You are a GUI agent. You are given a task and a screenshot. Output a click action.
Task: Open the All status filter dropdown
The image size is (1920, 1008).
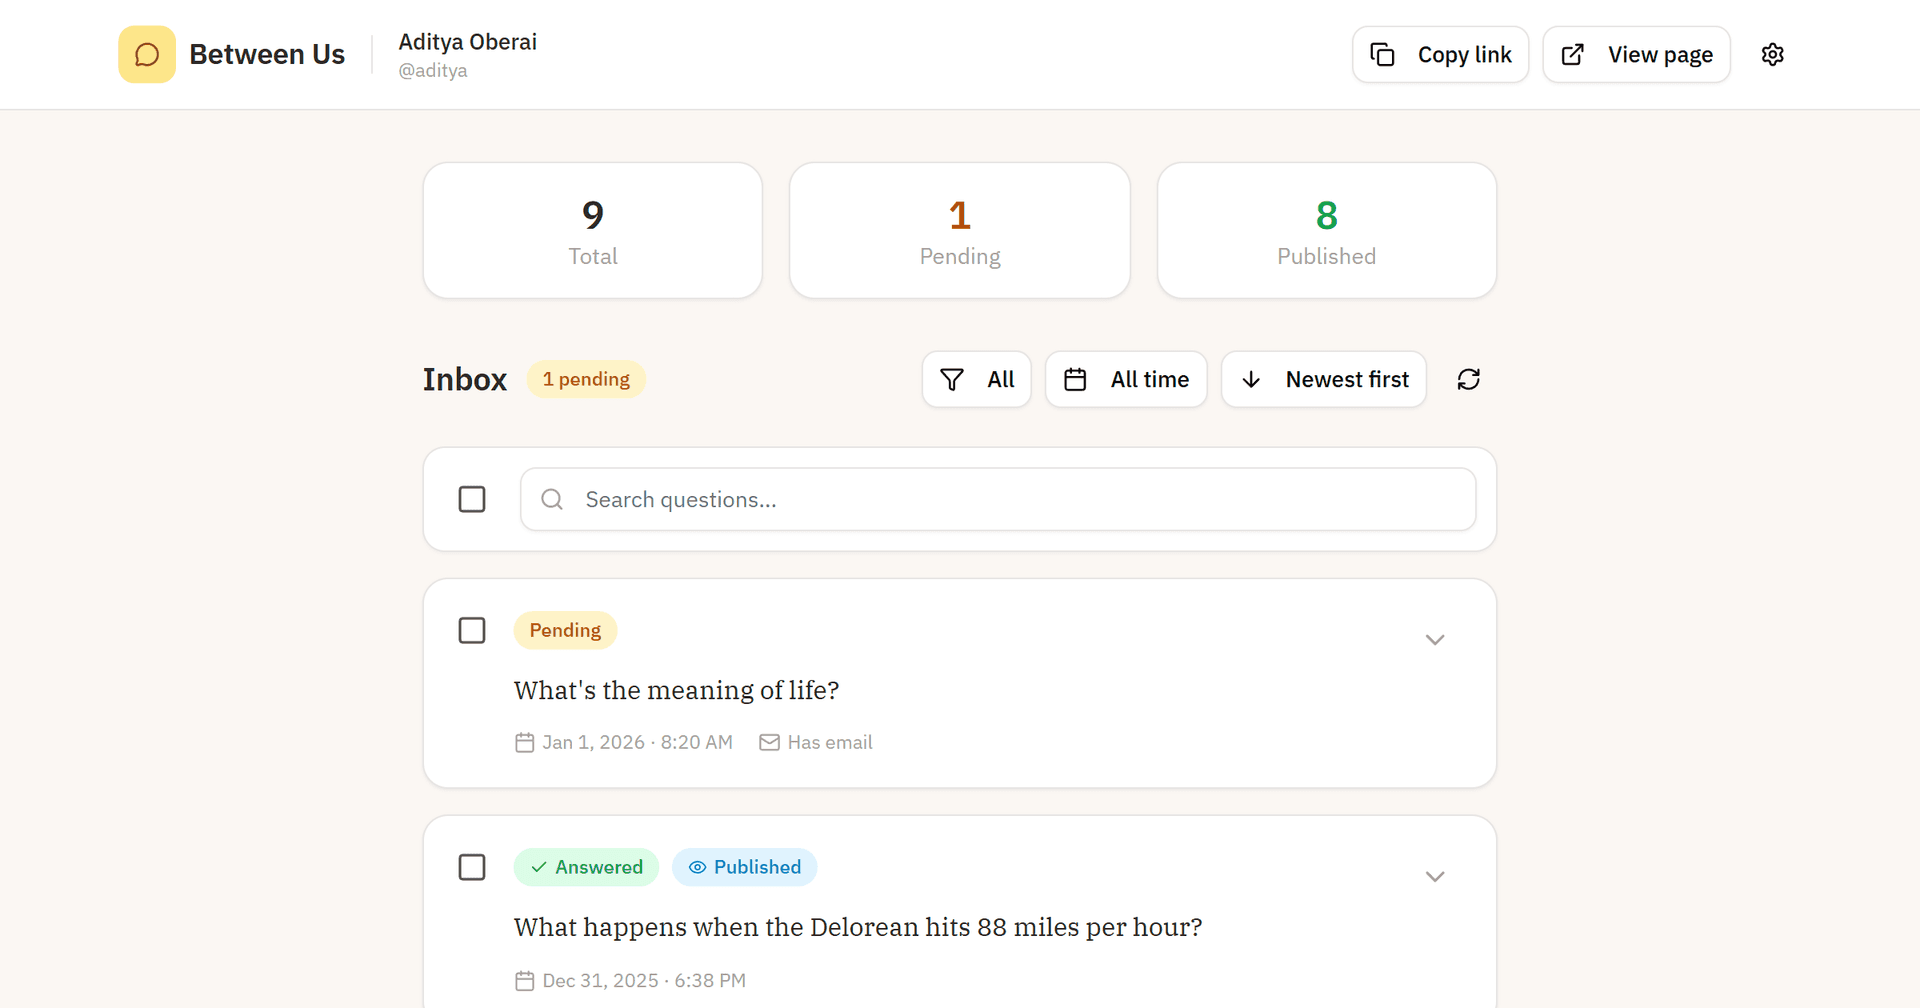coord(976,379)
